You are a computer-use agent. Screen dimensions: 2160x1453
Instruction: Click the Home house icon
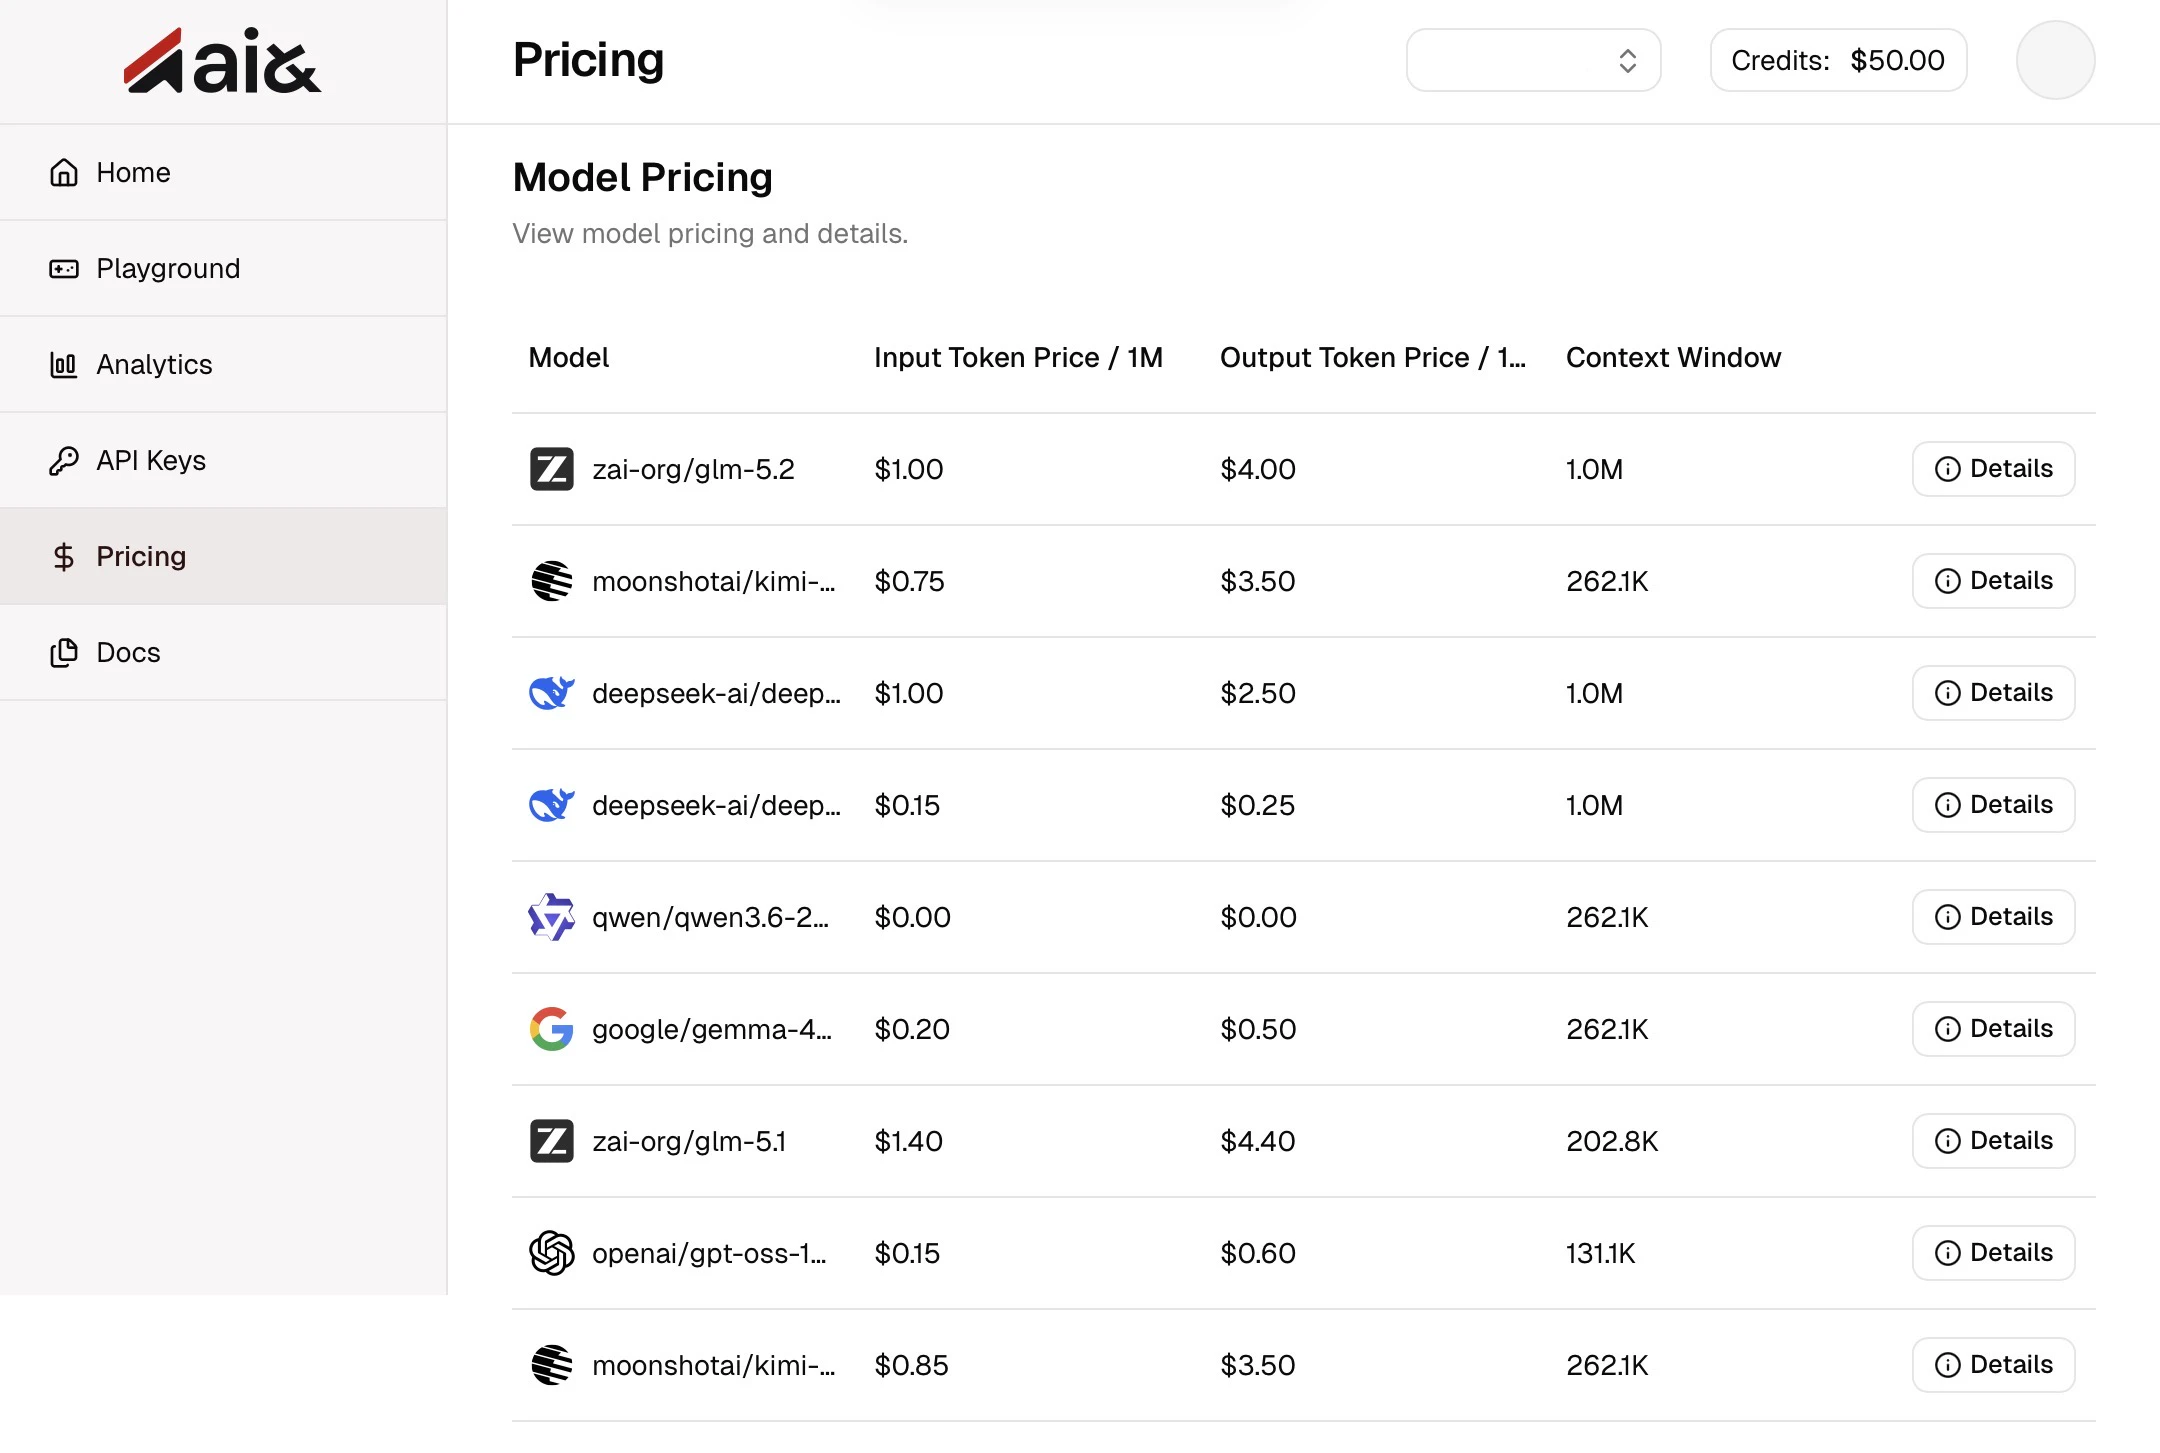(x=64, y=173)
